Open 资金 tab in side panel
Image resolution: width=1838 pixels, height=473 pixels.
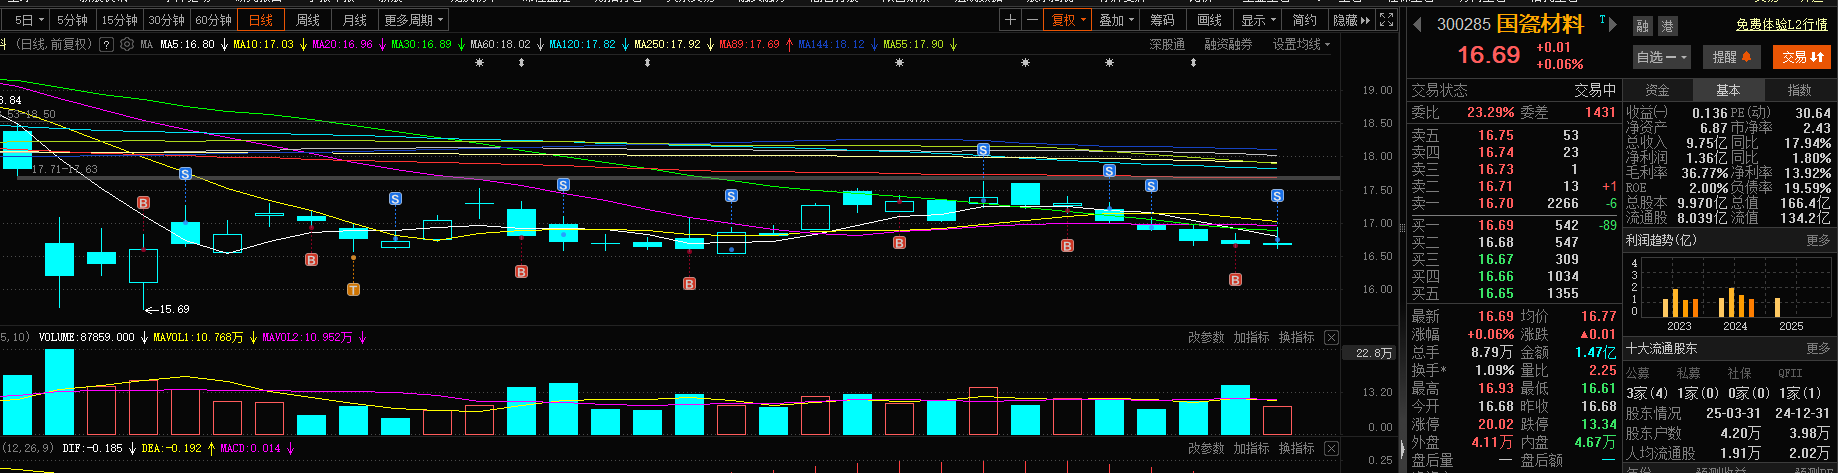[1657, 90]
